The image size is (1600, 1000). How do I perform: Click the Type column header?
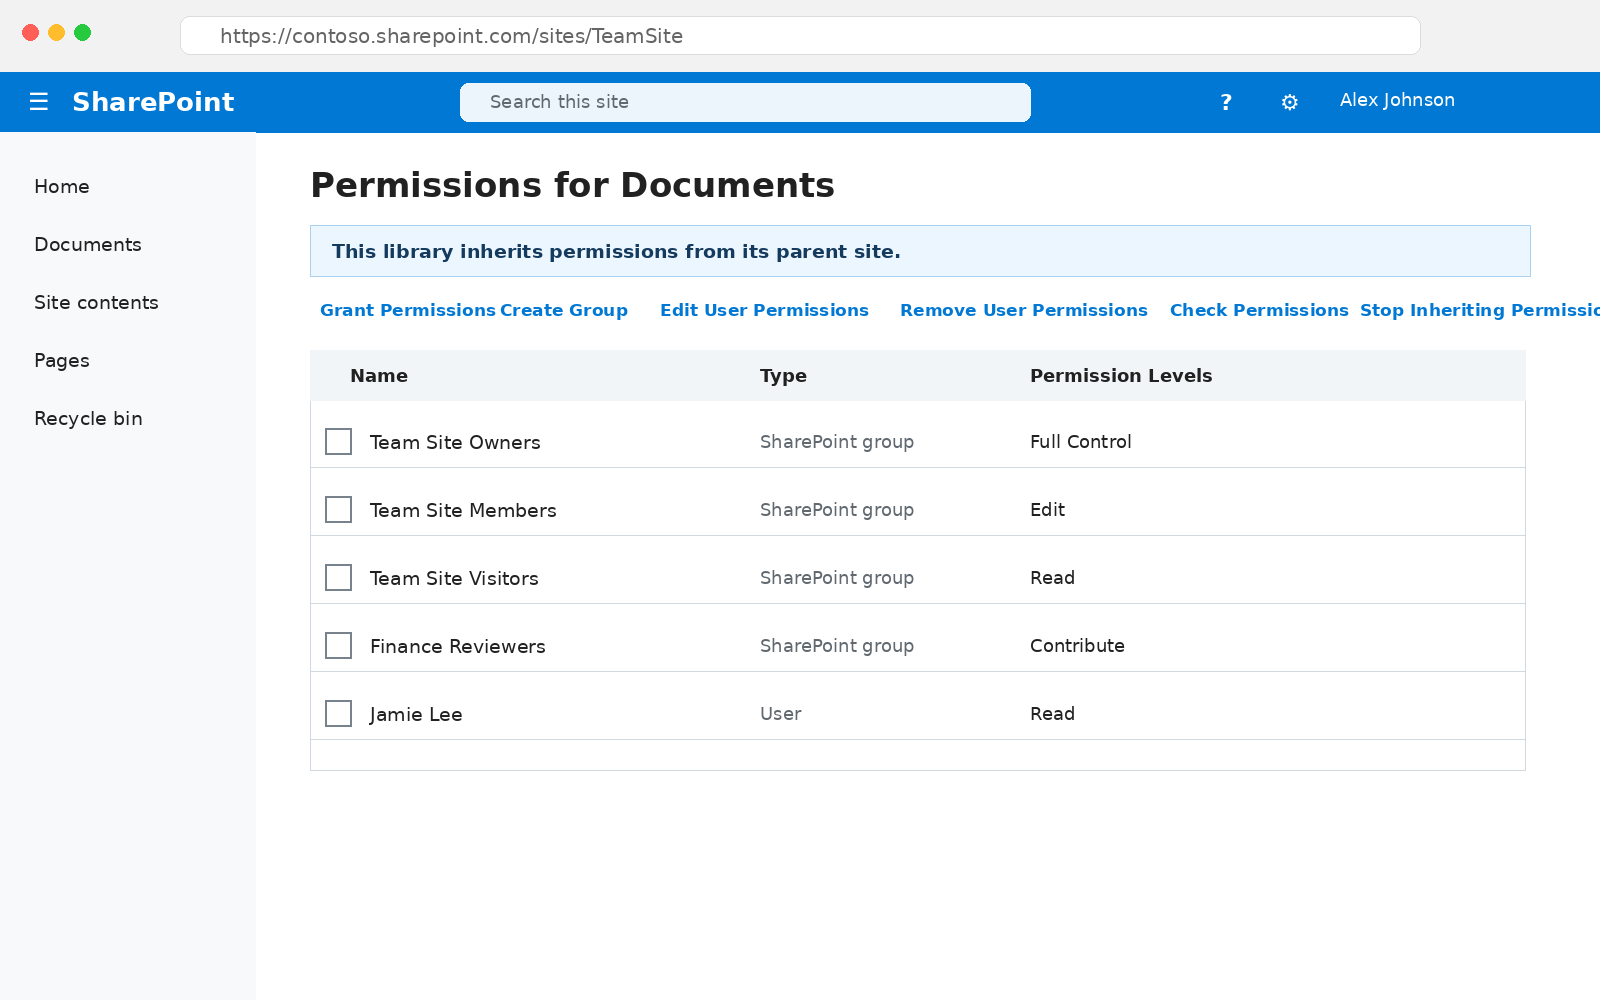pyautogui.click(x=783, y=376)
